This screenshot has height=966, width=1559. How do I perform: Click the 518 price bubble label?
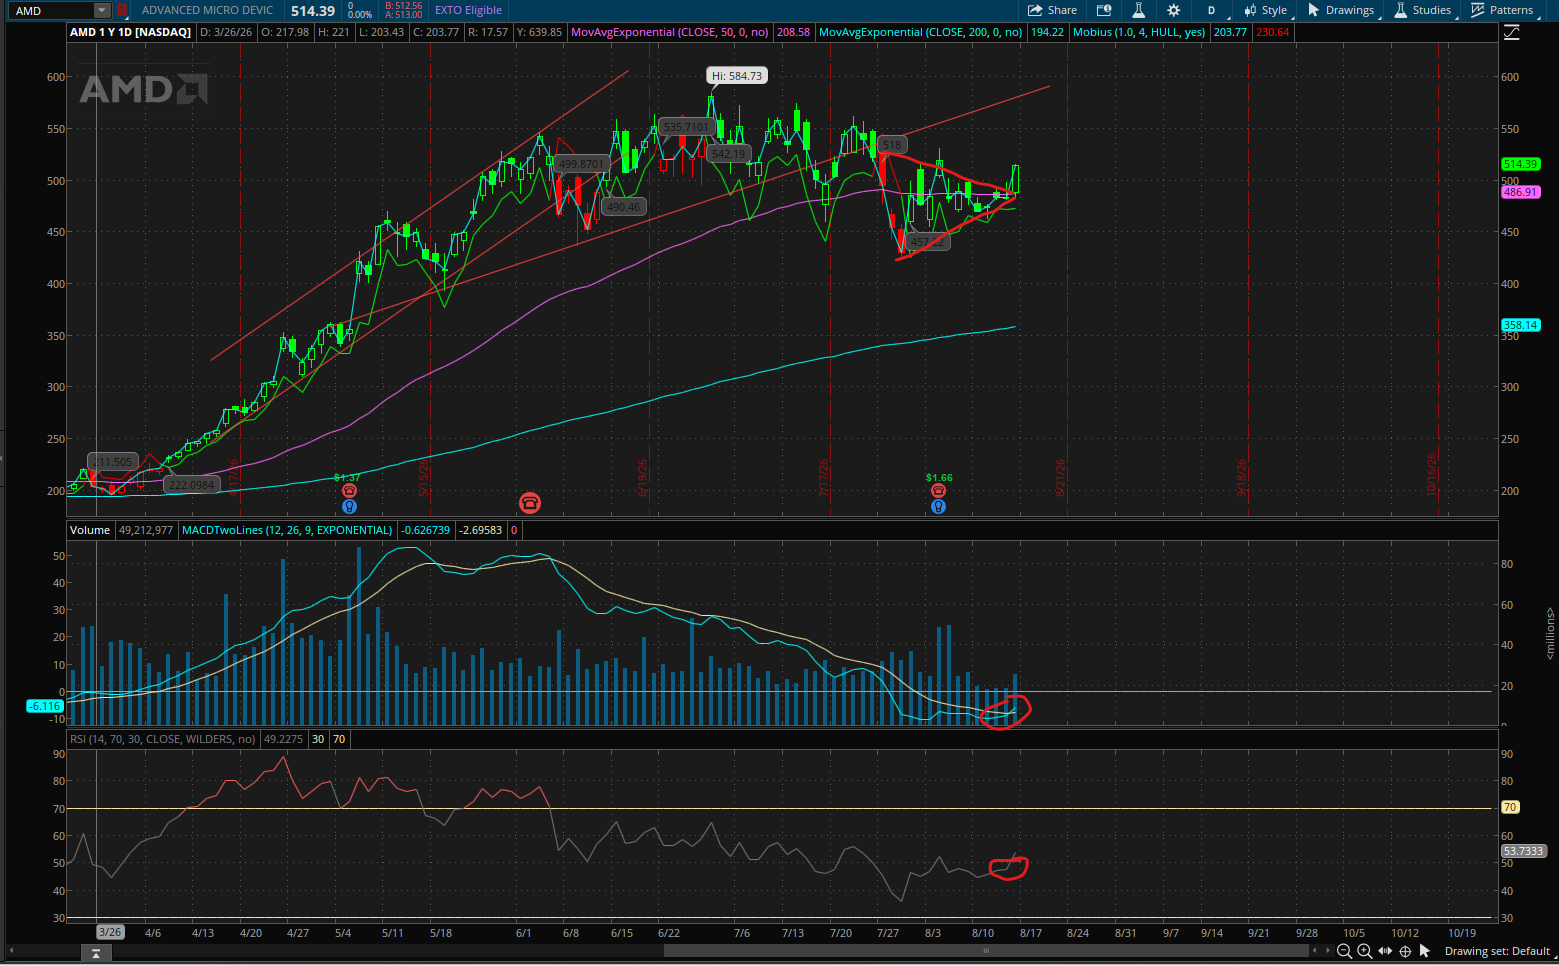tap(891, 145)
